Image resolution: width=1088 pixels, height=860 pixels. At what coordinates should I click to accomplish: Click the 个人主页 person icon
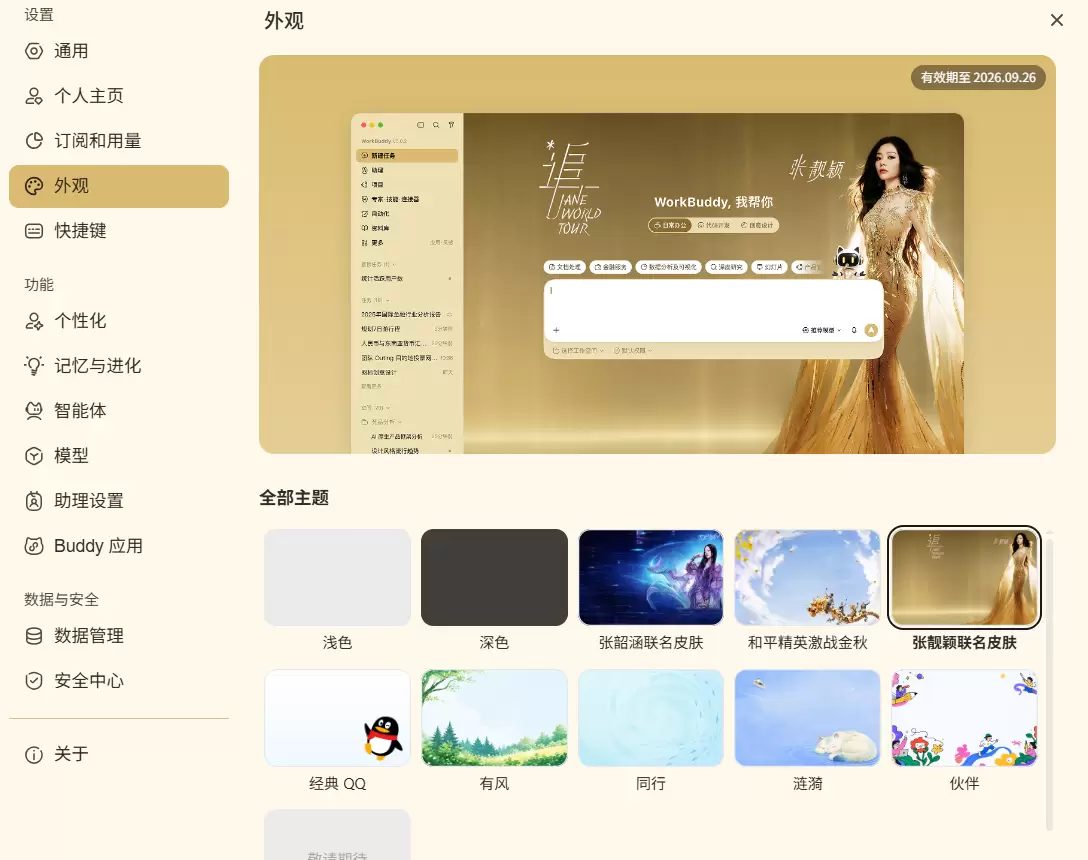34,96
